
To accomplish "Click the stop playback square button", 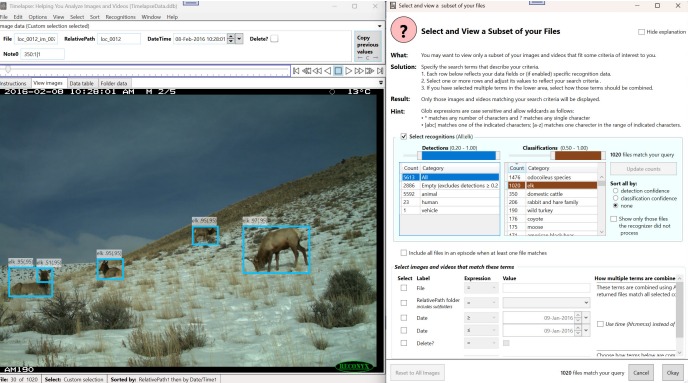I will [x=338, y=71].
